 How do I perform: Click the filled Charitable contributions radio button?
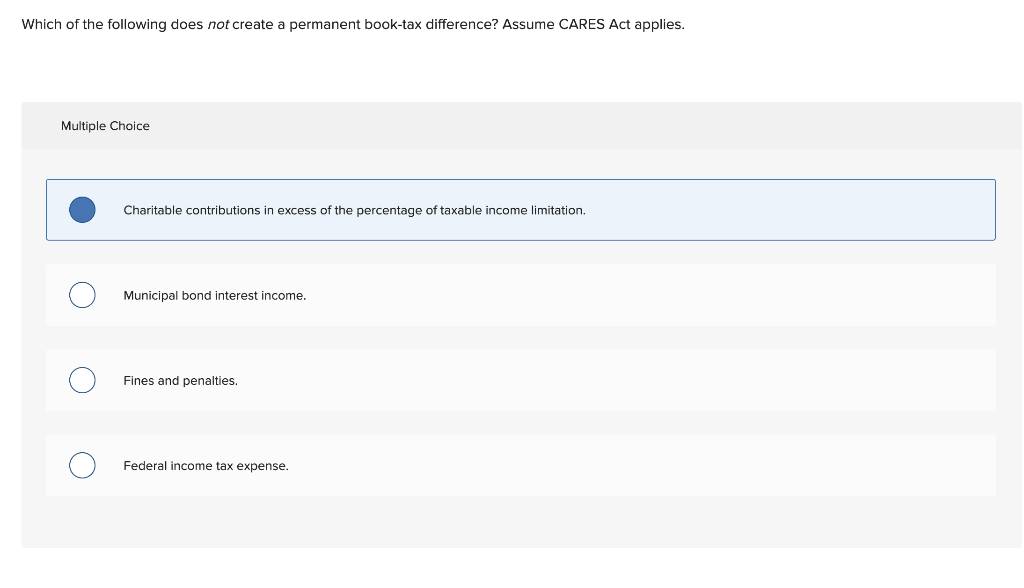point(82,210)
